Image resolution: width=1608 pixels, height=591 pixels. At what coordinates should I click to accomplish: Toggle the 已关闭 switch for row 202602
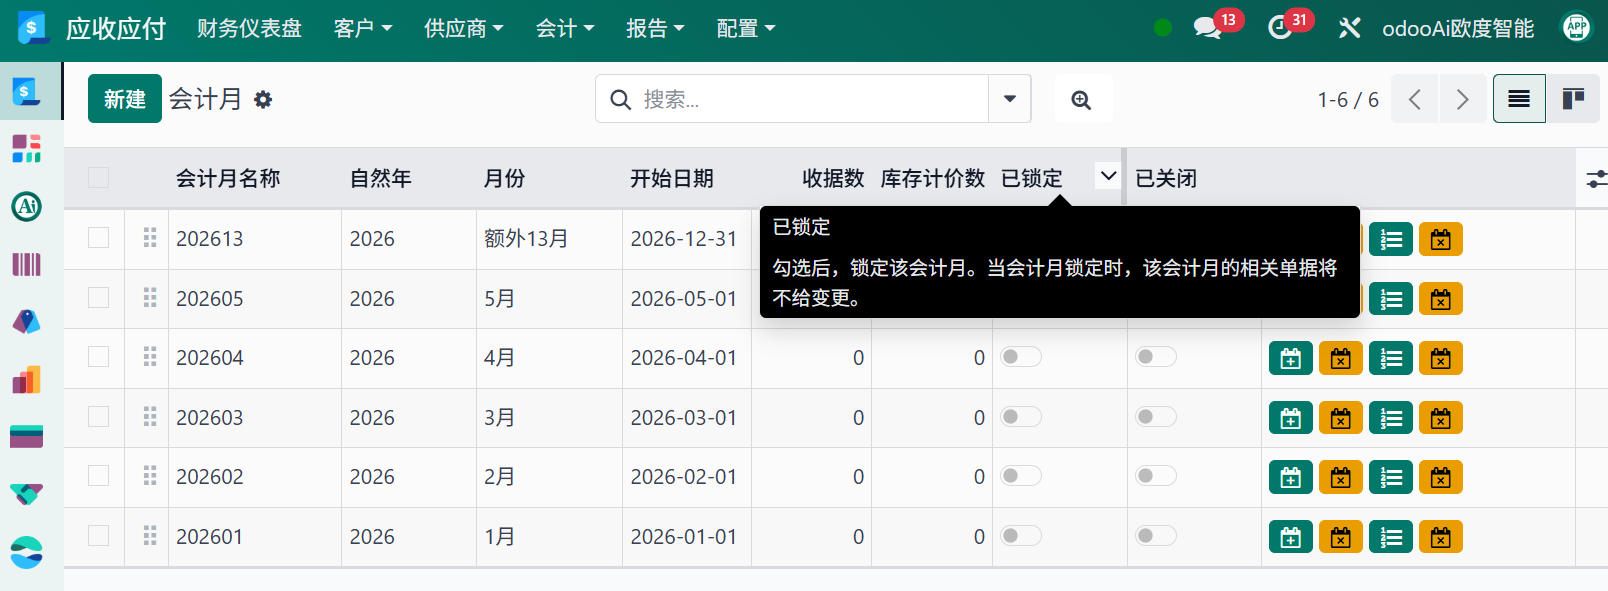(x=1156, y=476)
